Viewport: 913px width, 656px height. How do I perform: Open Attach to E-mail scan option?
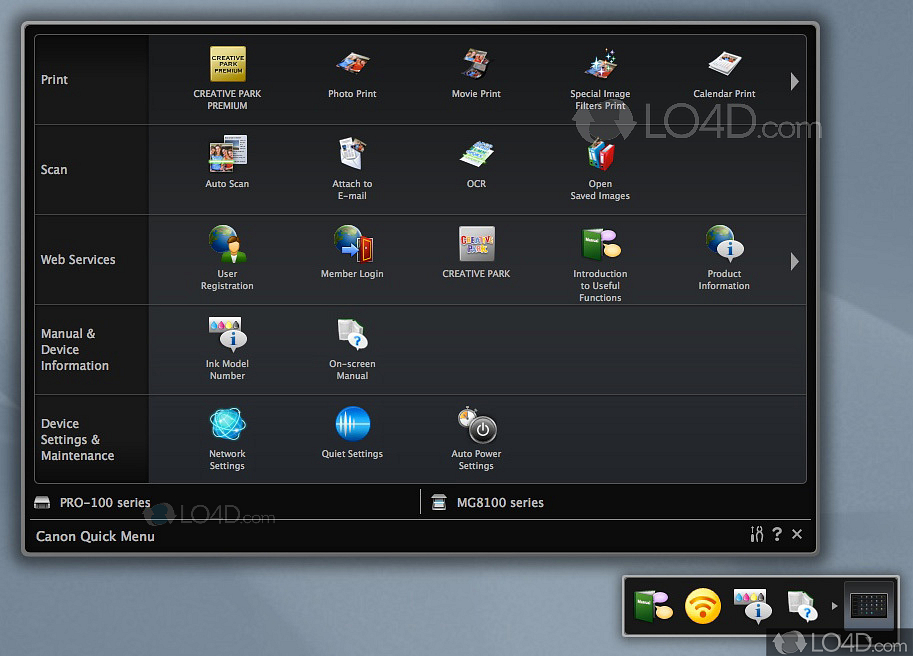coord(352,155)
